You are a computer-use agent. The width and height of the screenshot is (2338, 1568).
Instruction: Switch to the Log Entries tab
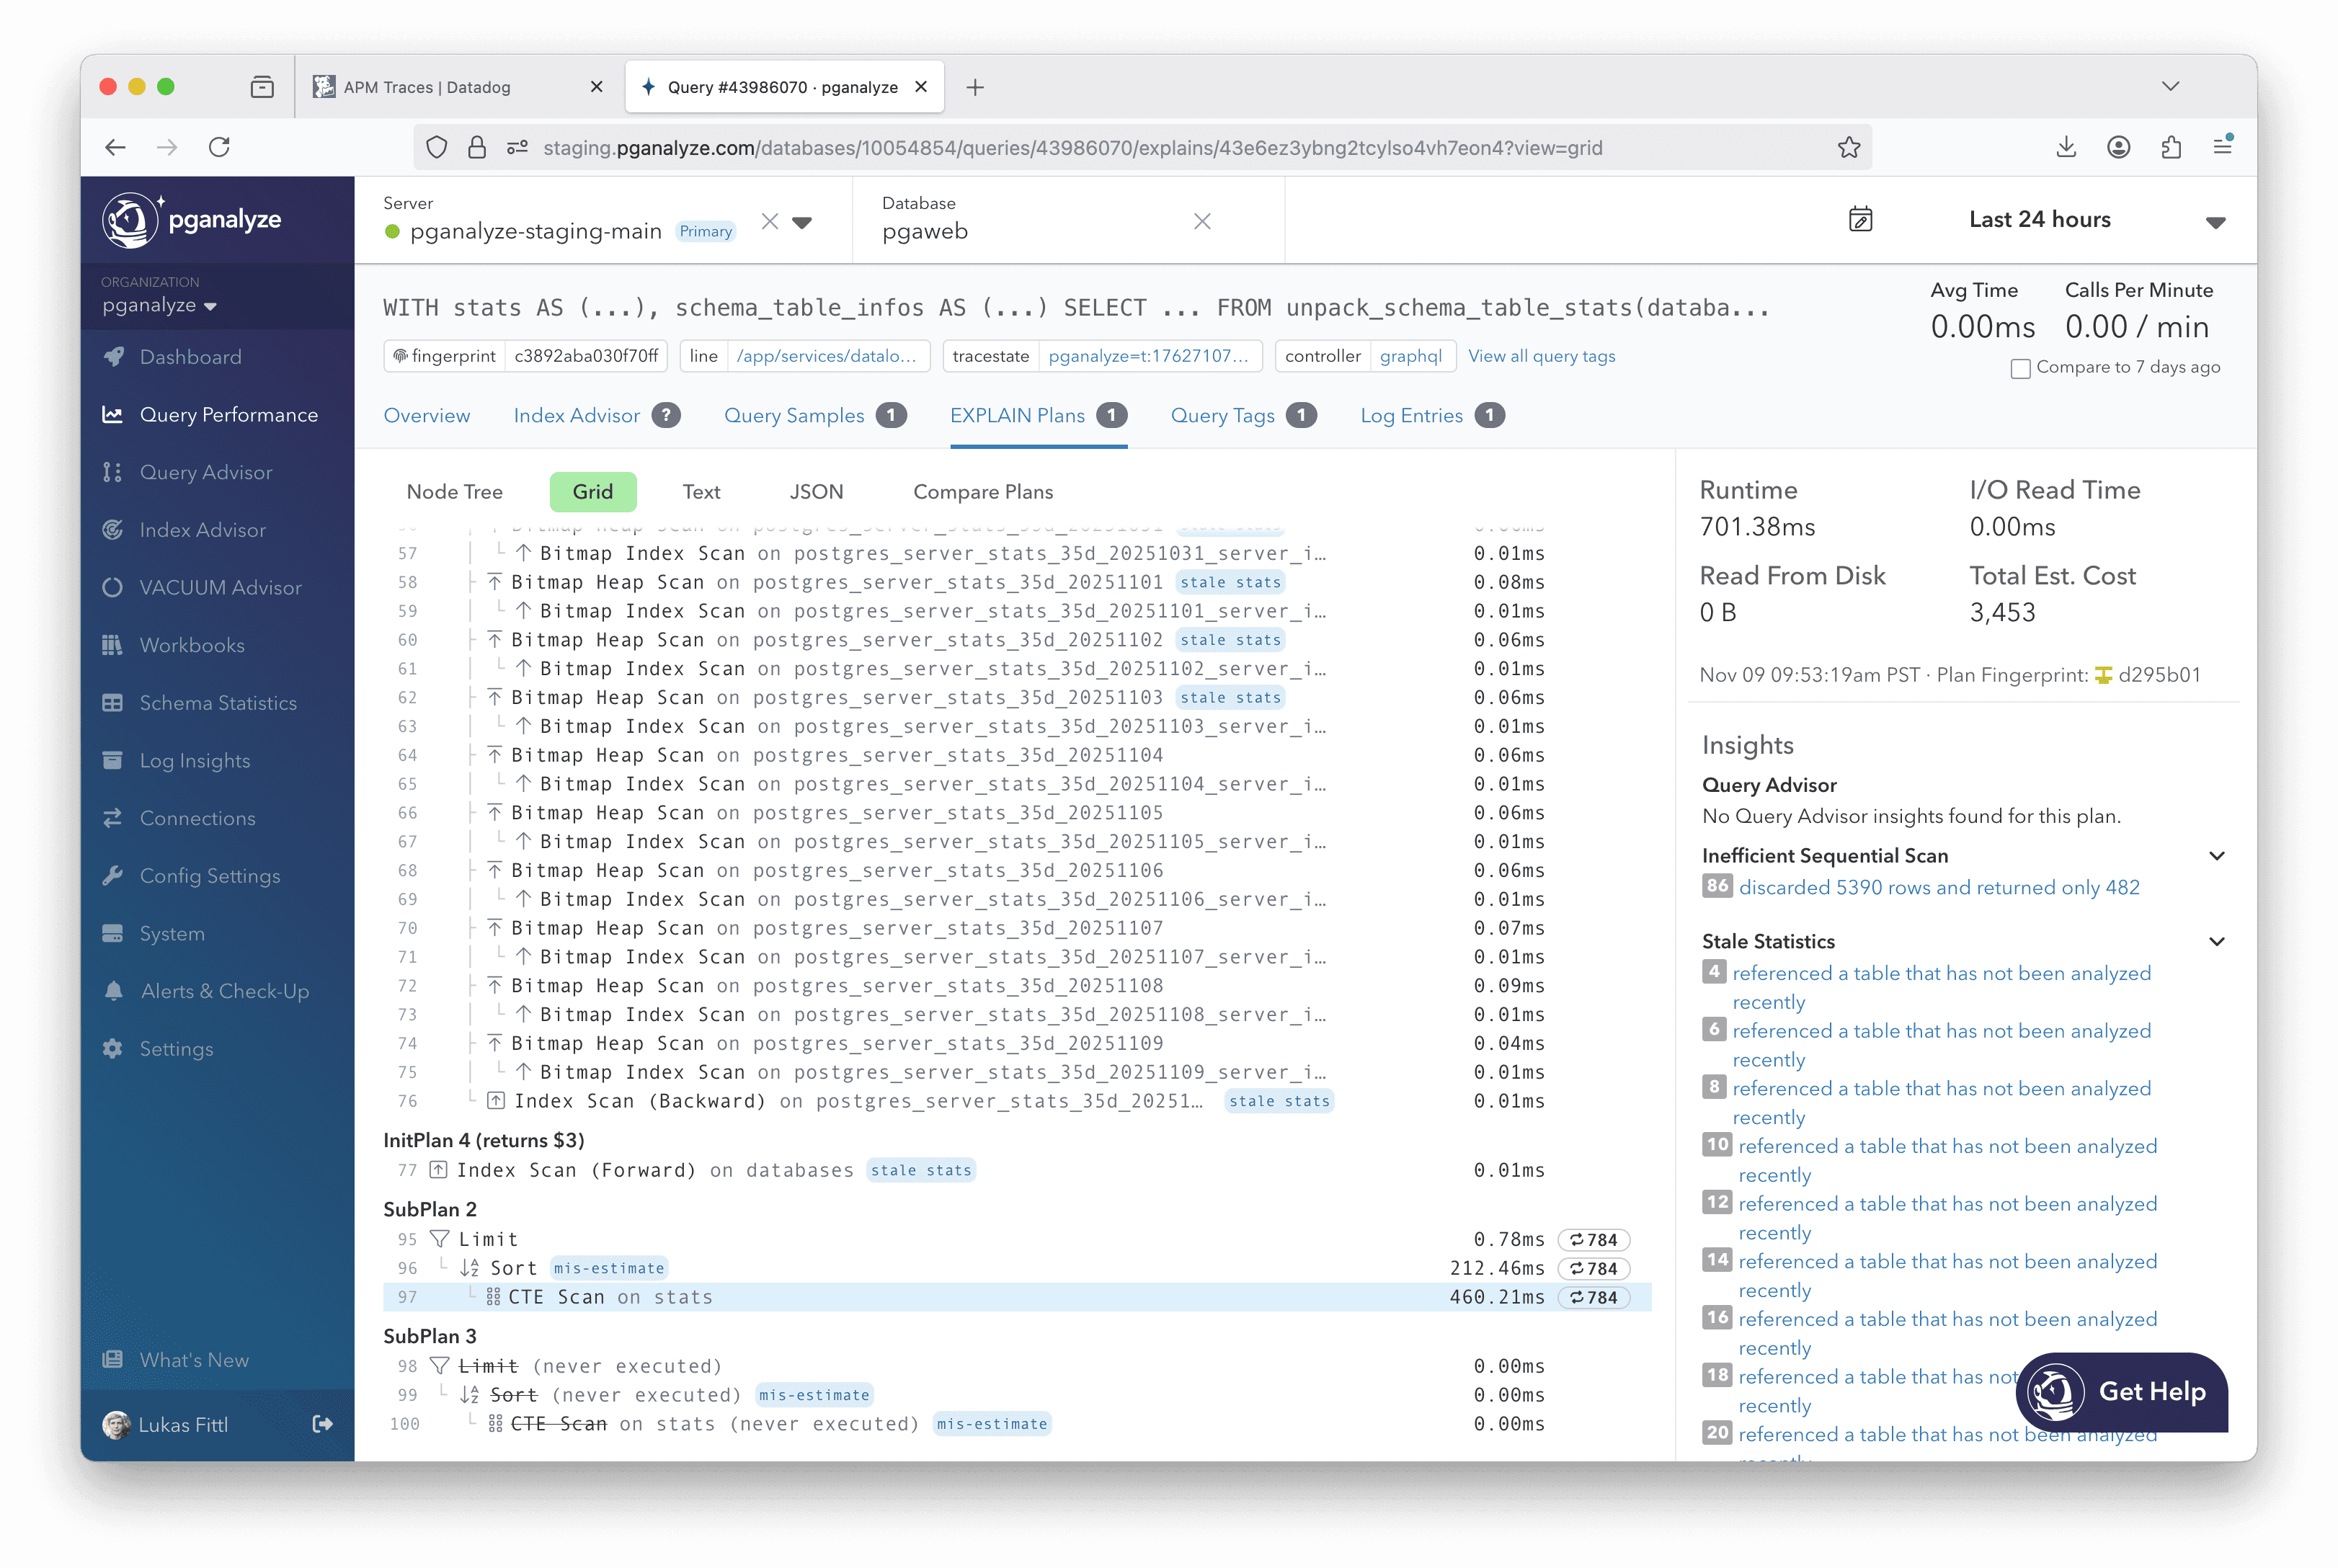point(1411,416)
